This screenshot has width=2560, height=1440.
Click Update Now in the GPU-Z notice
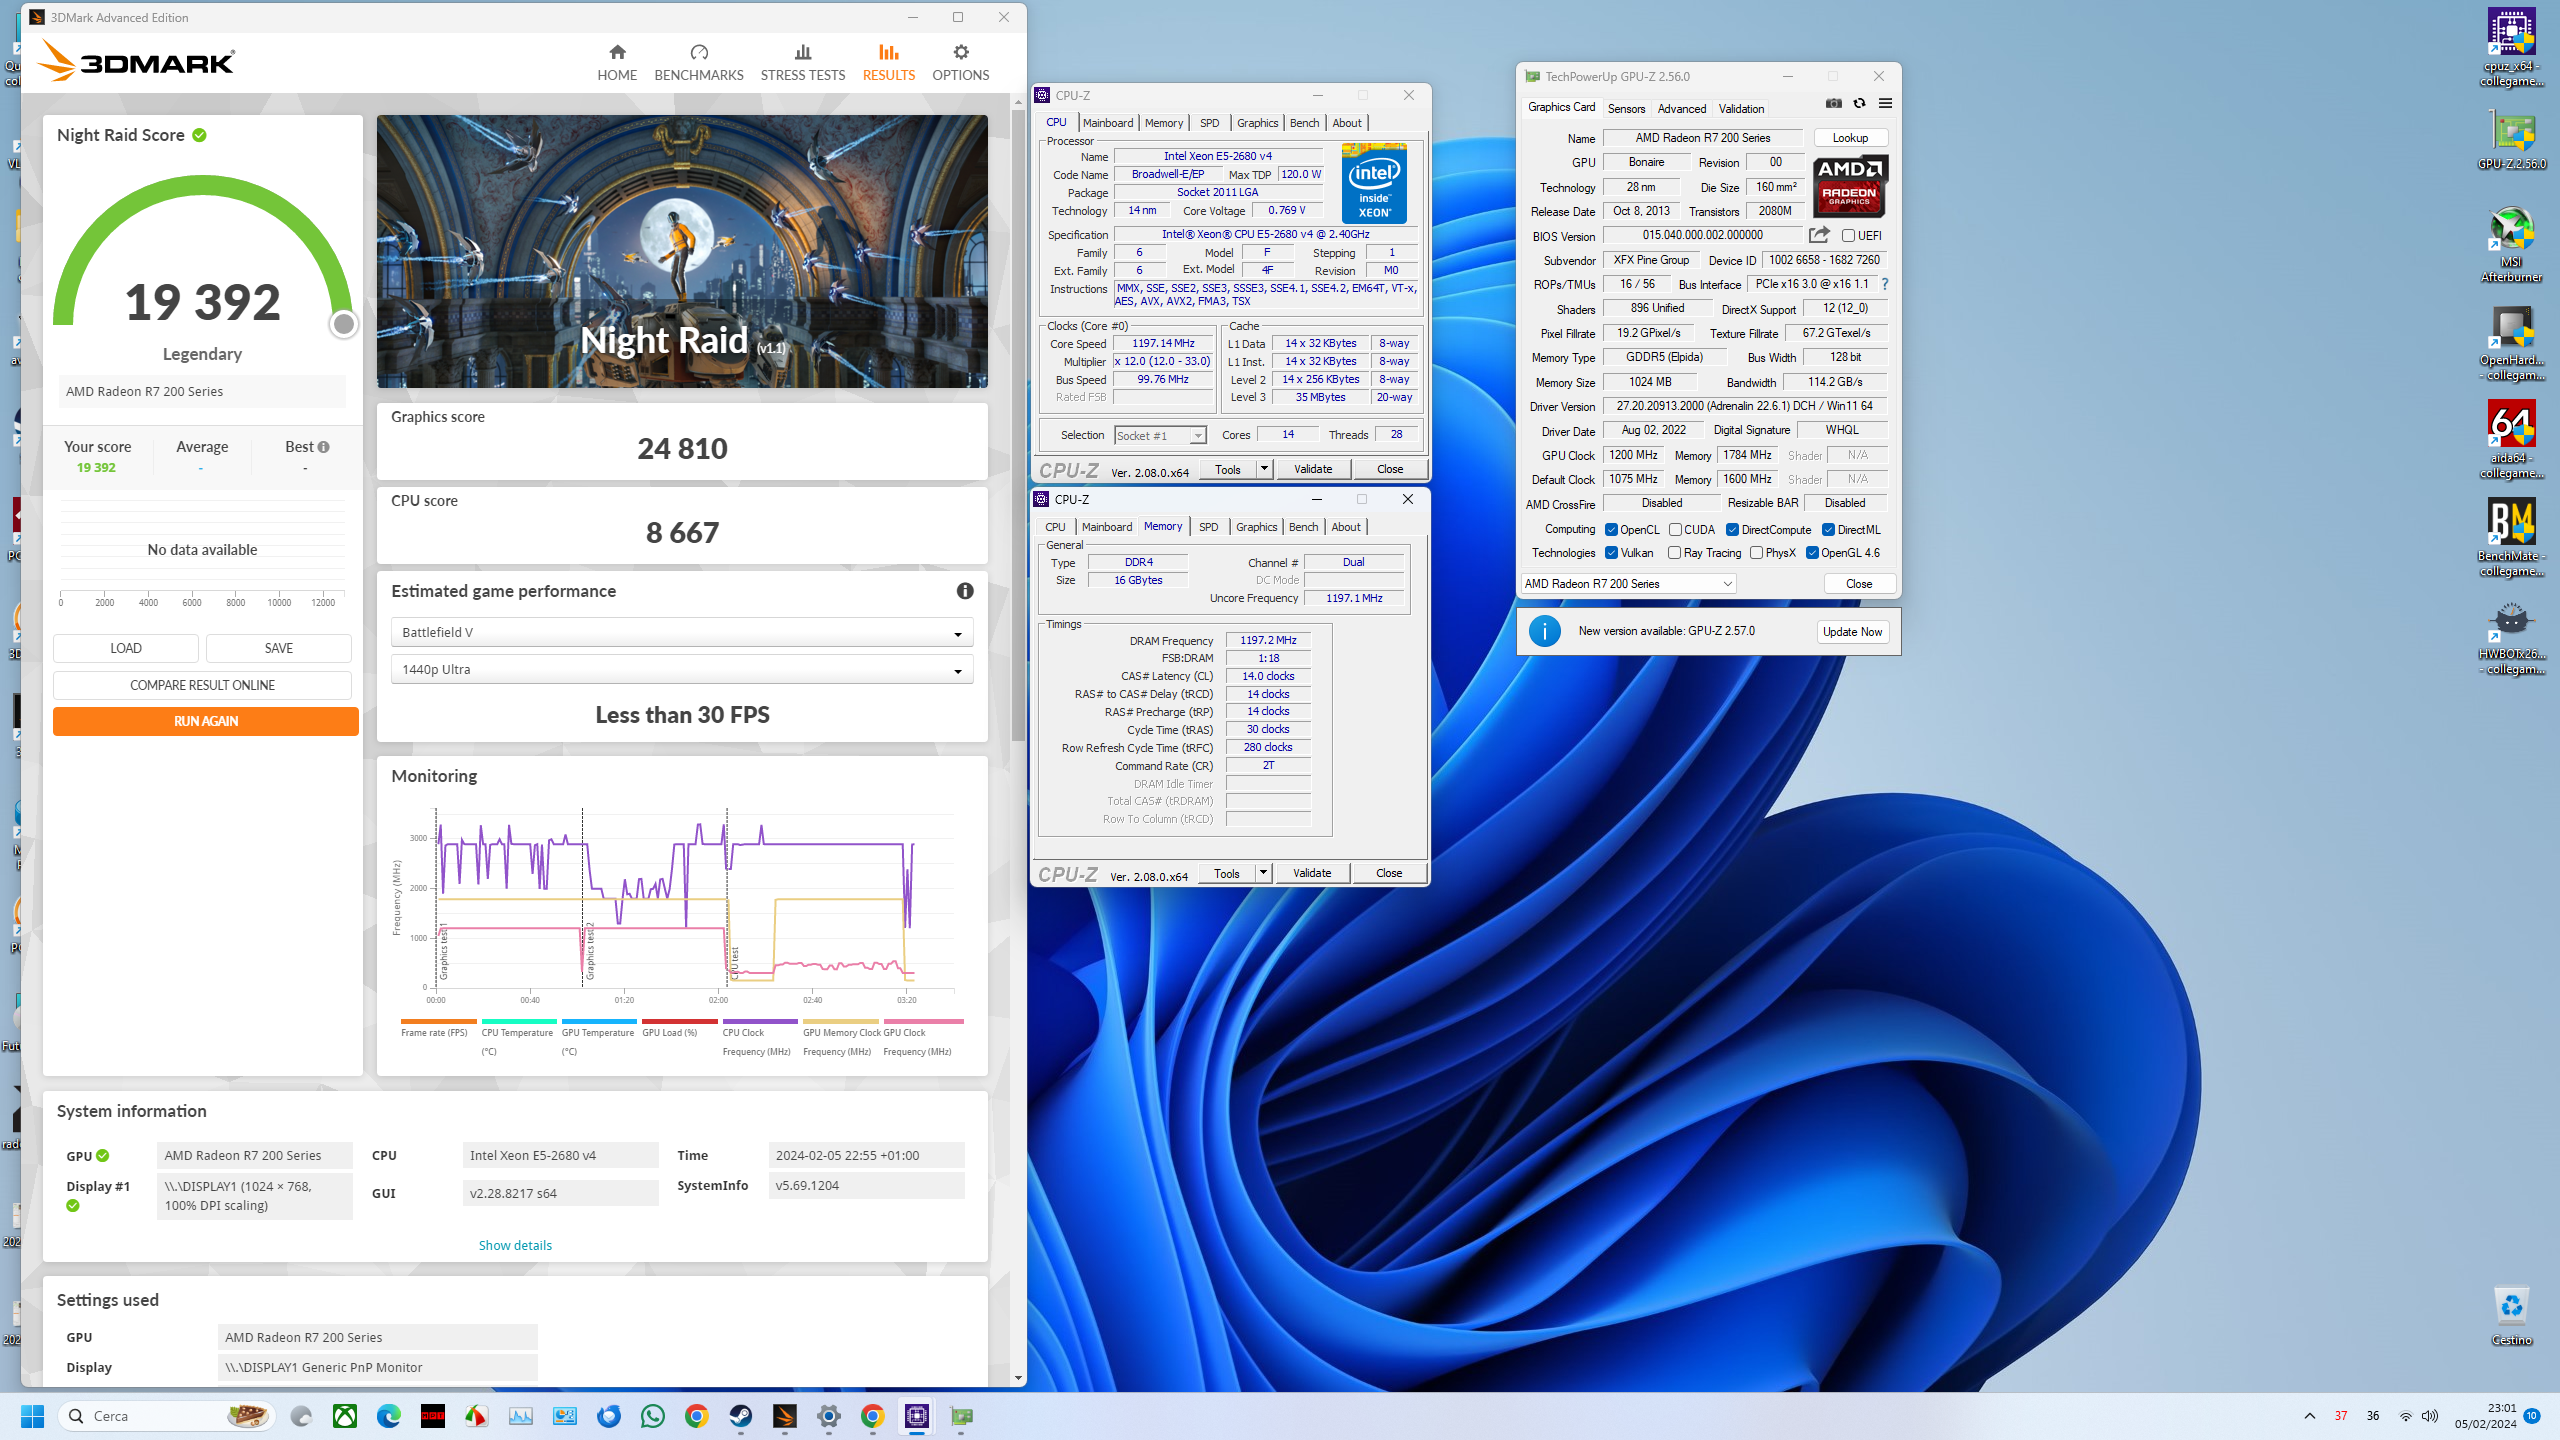[1852, 631]
